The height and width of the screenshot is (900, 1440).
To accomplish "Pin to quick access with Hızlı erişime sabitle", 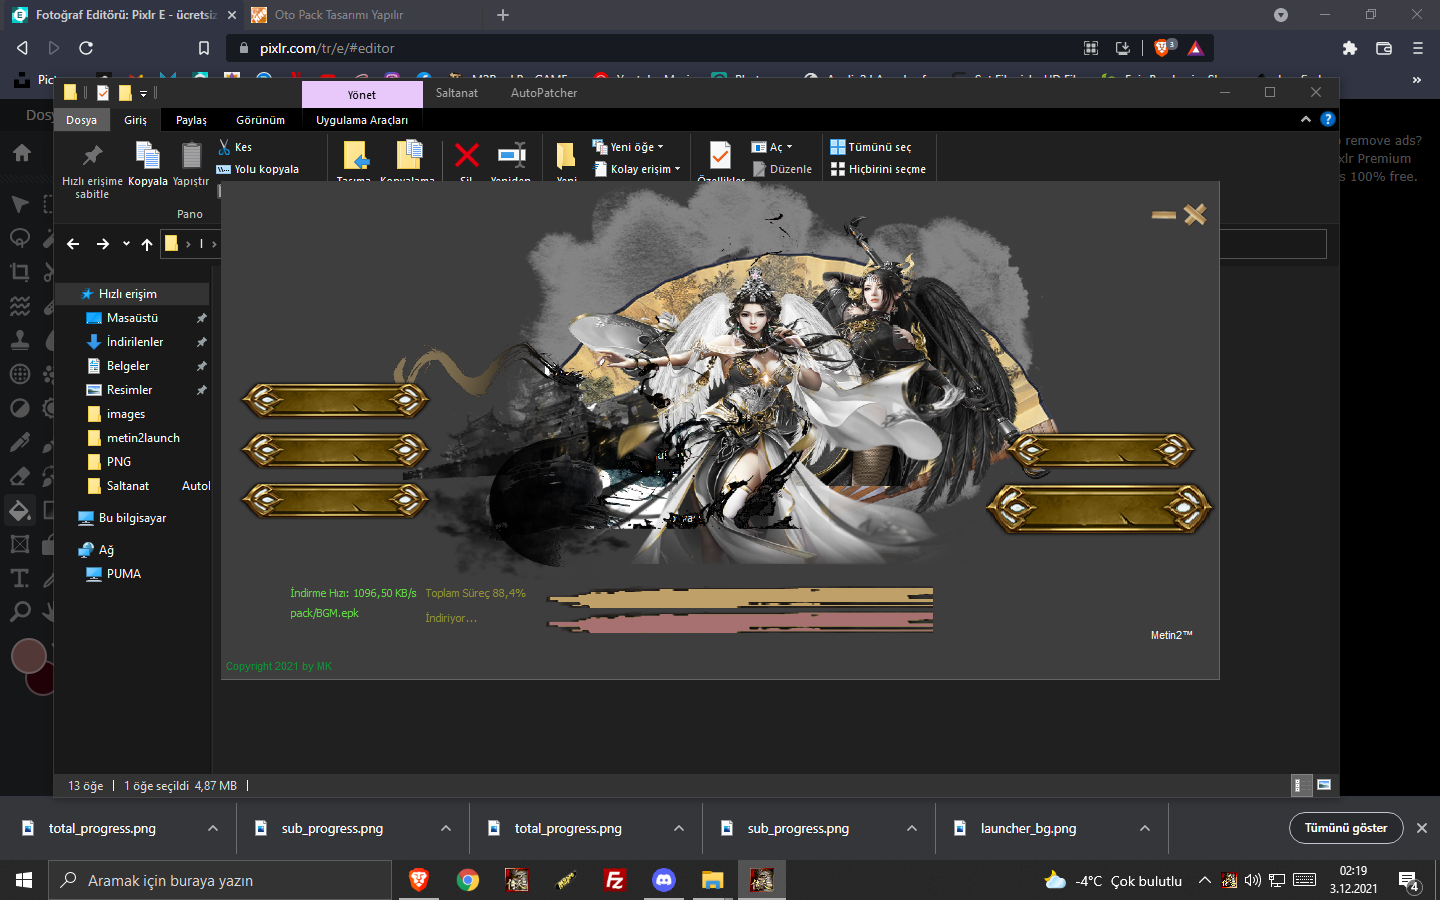I will pos(92,165).
